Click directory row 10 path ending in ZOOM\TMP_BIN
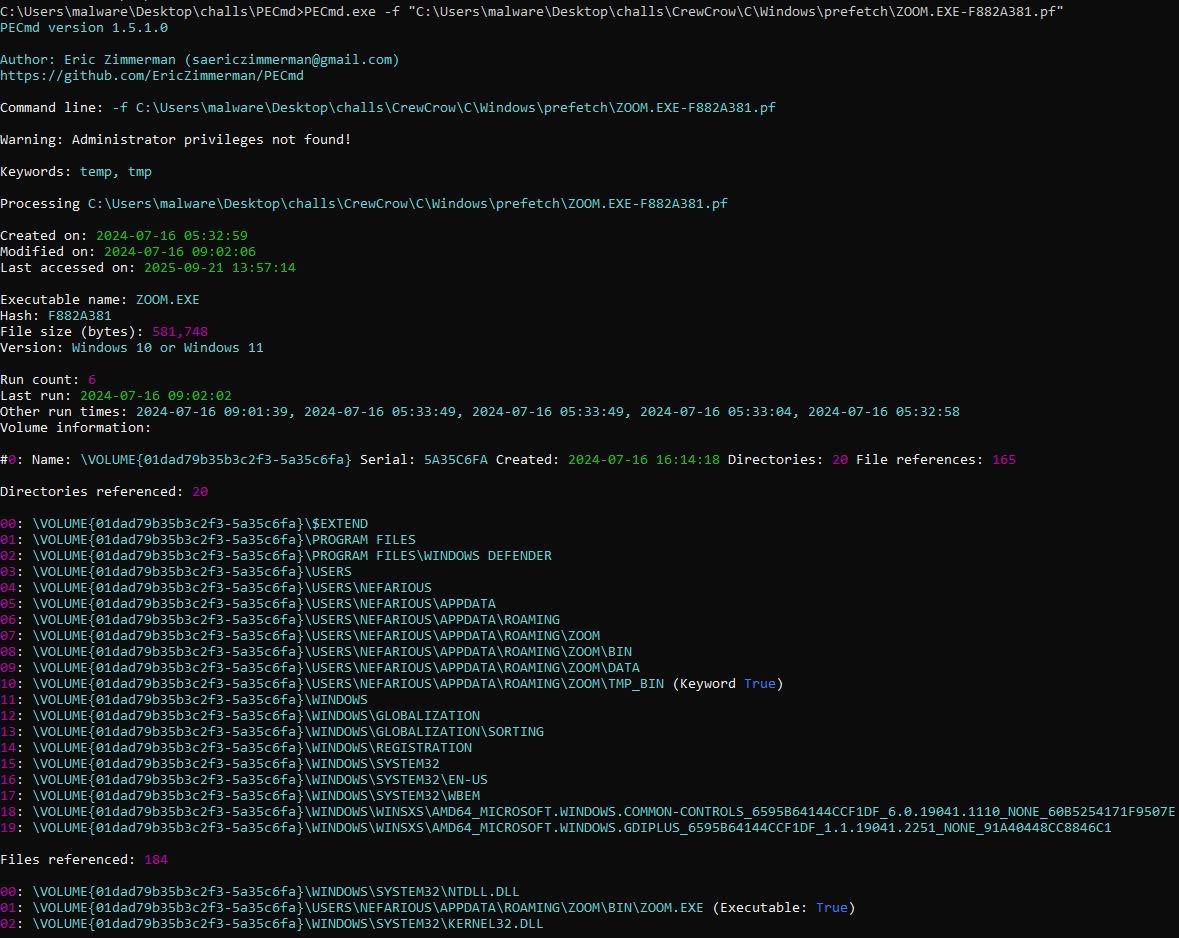 pos(348,684)
